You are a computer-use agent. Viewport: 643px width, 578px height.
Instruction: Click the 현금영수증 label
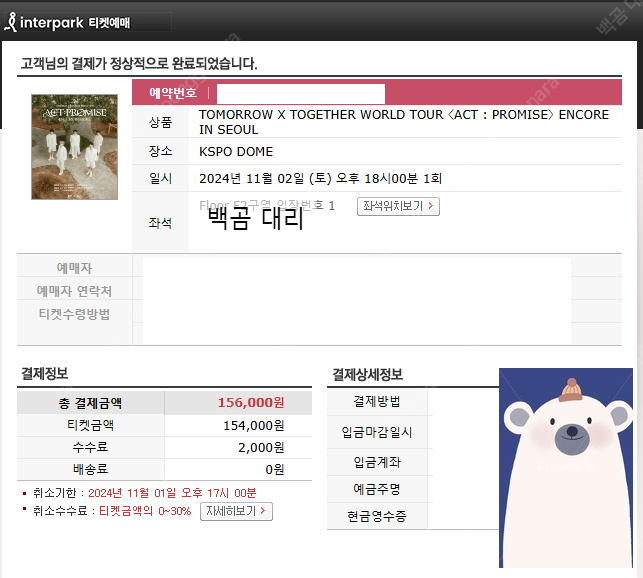click(x=377, y=516)
